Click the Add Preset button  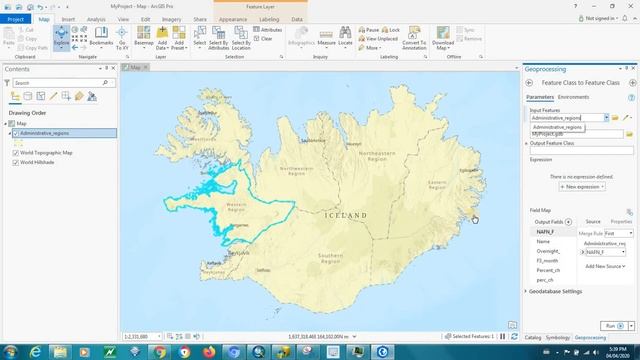(x=179, y=38)
